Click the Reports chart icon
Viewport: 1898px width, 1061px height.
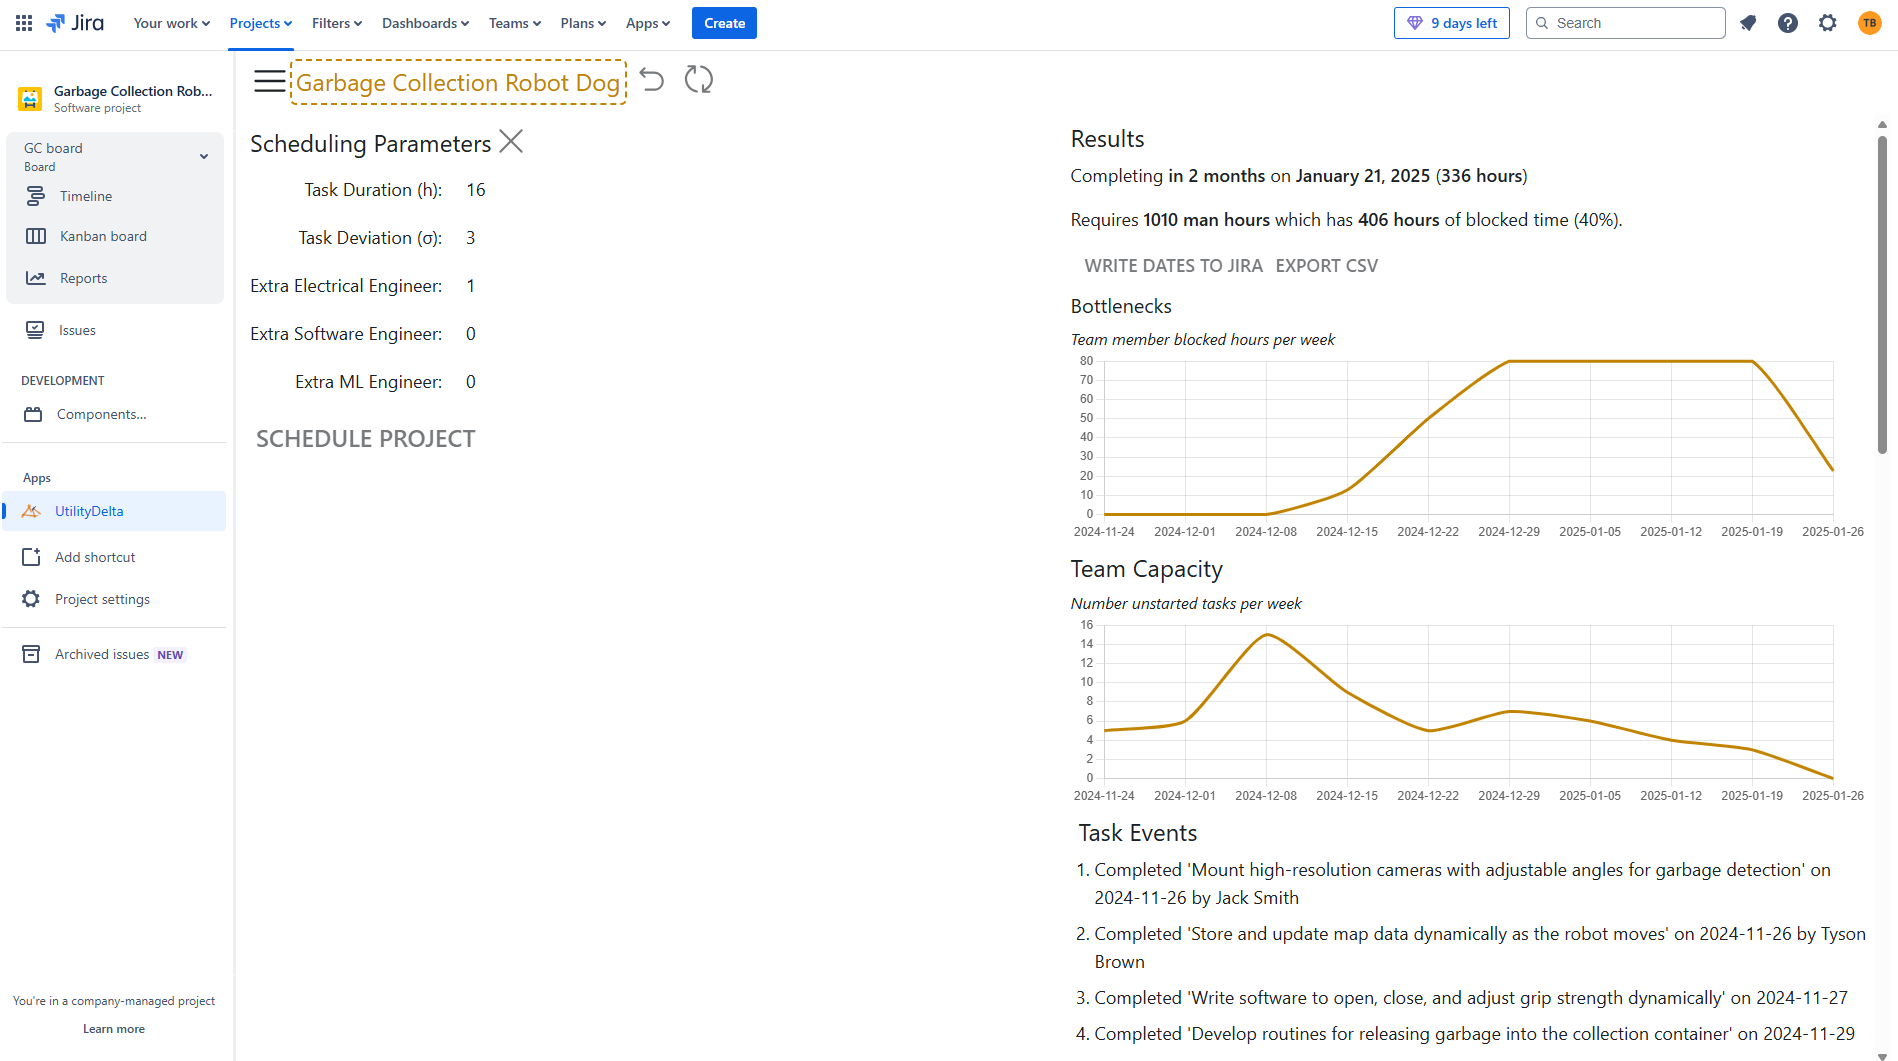[x=36, y=278]
